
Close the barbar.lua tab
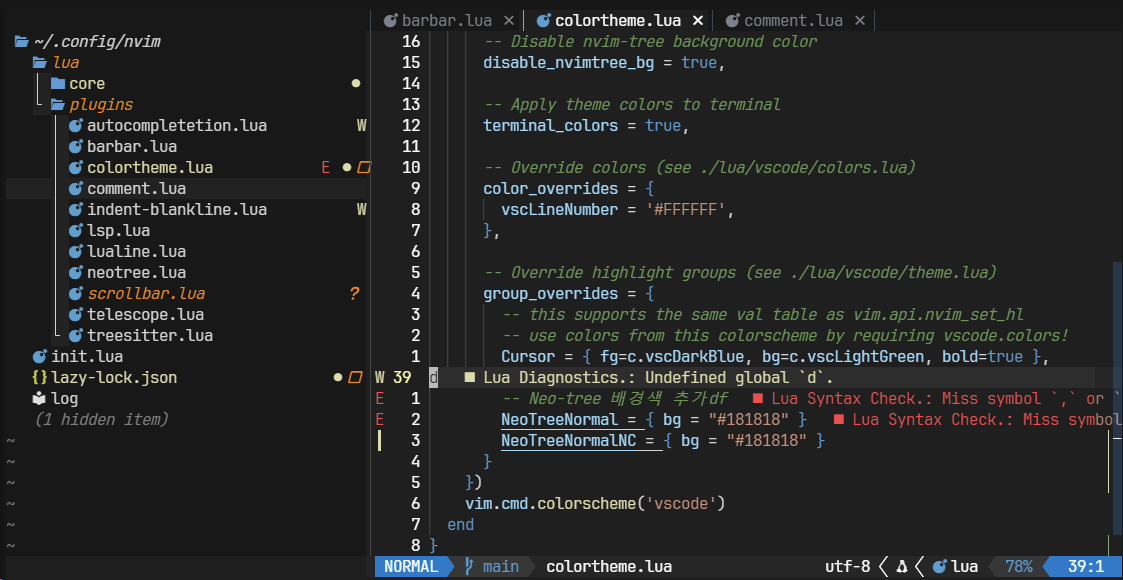point(509,20)
